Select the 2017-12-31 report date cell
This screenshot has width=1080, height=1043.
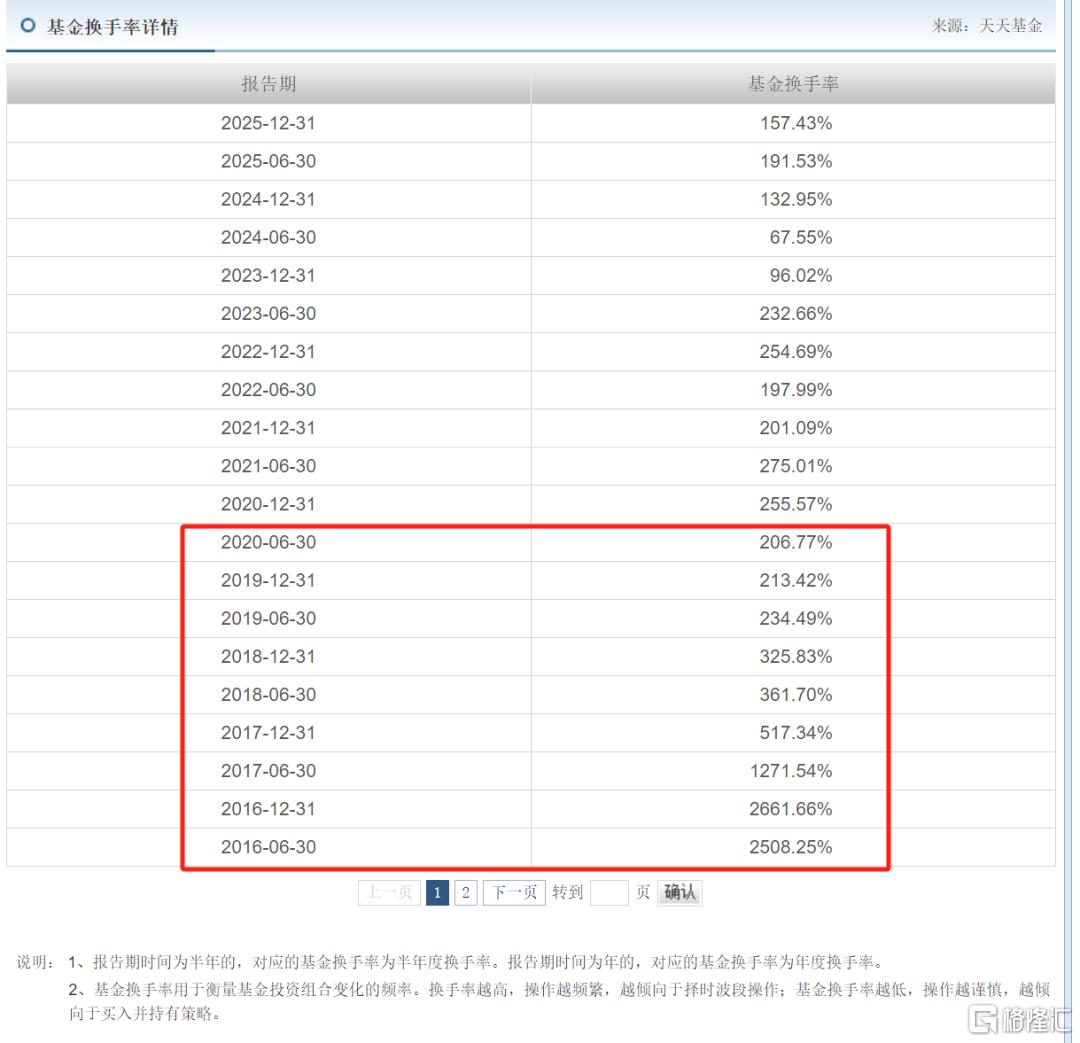[268, 733]
